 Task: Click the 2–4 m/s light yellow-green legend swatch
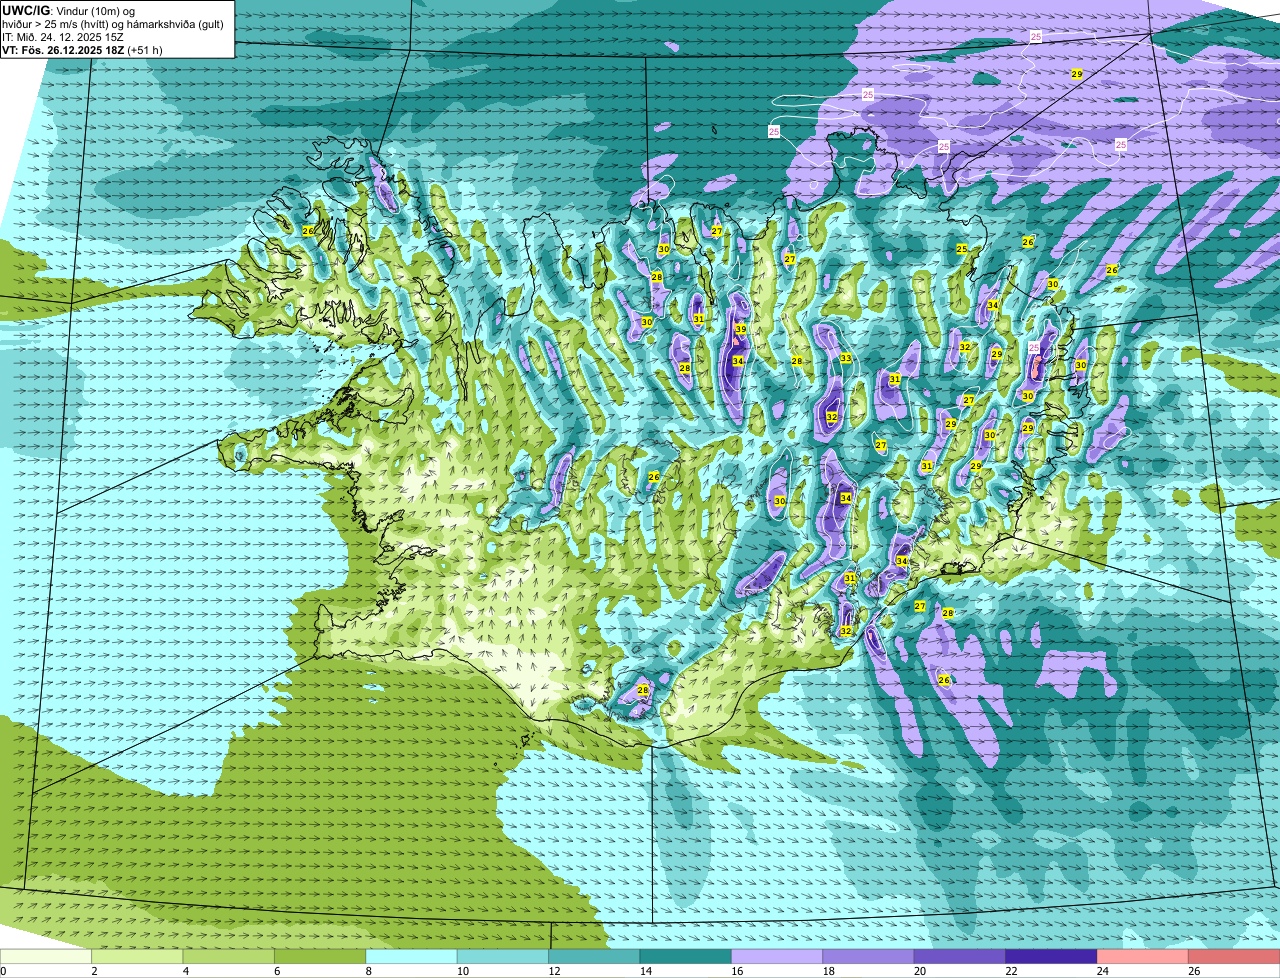point(137,956)
